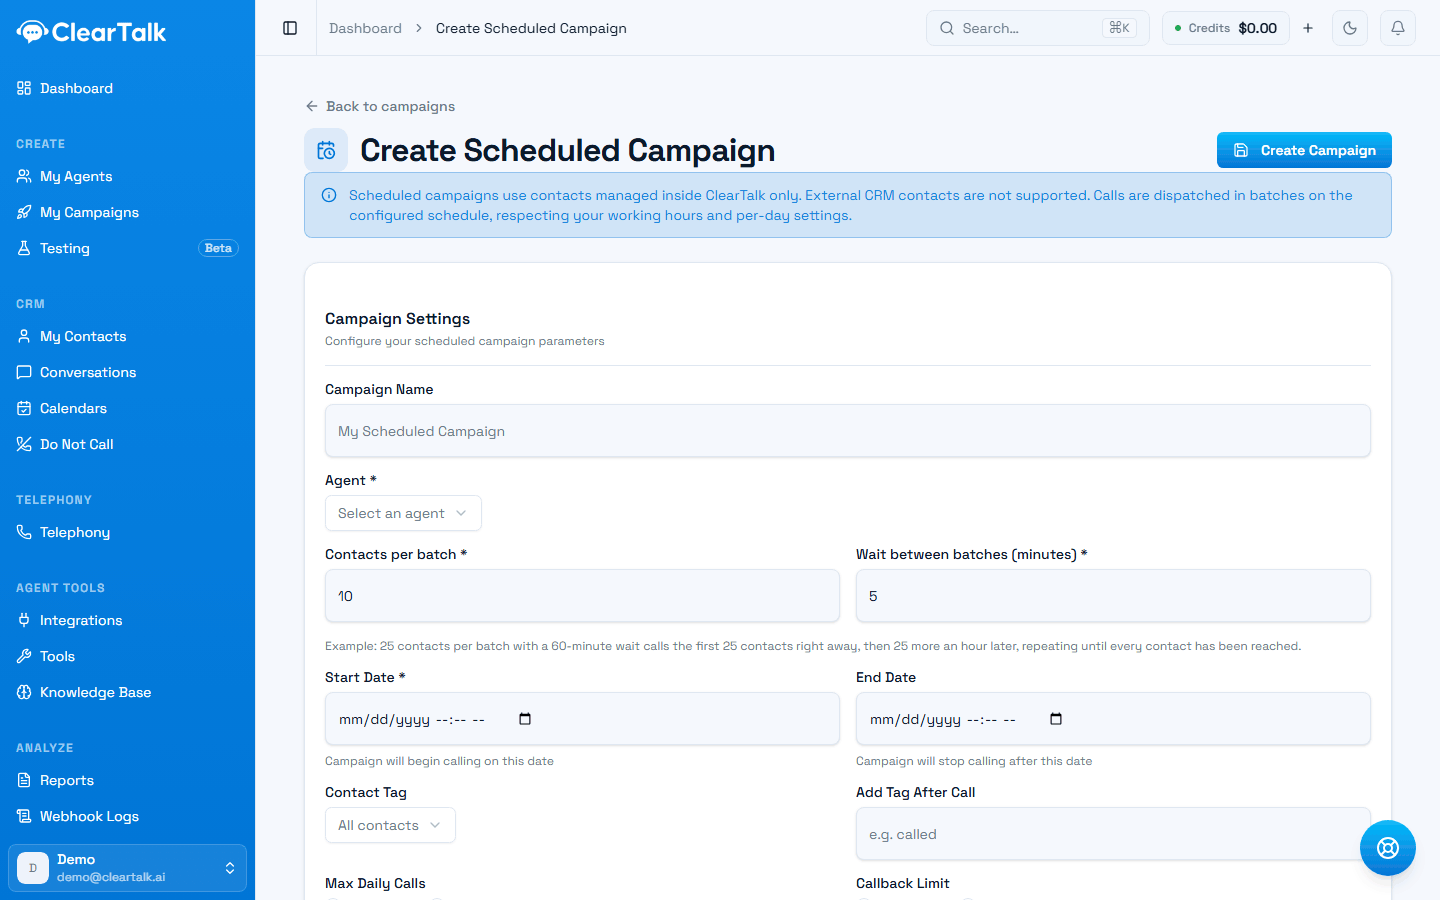Click the Campaign Name field
The width and height of the screenshot is (1440, 900).
coord(848,431)
